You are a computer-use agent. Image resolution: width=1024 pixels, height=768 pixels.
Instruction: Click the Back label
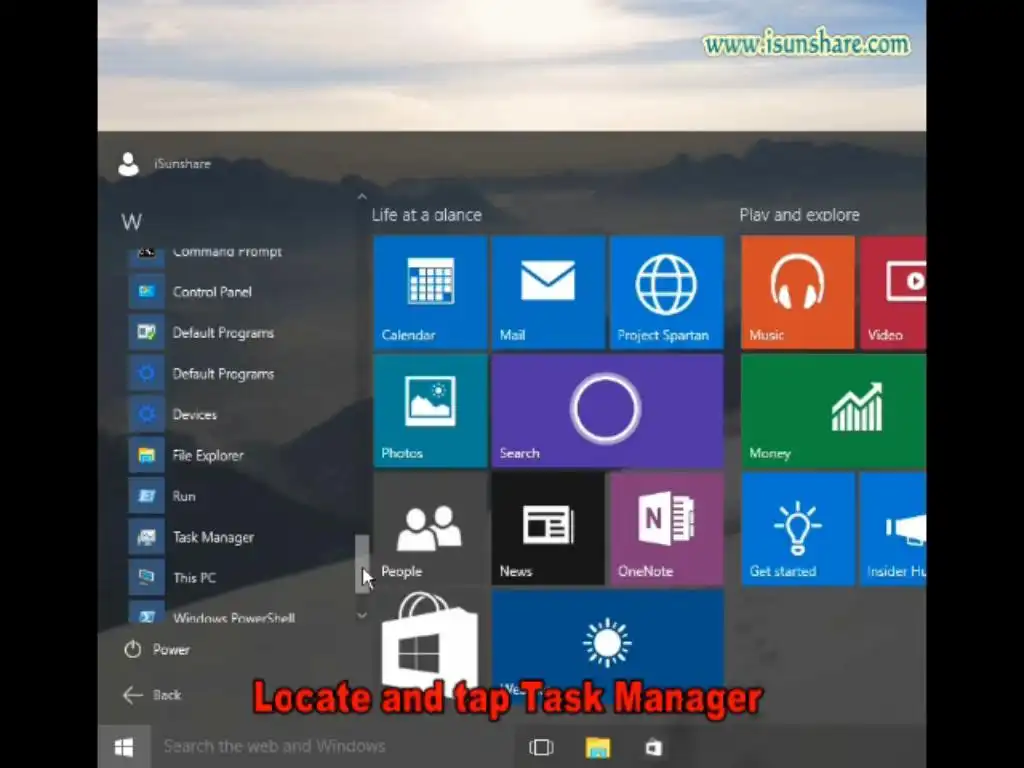167,695
